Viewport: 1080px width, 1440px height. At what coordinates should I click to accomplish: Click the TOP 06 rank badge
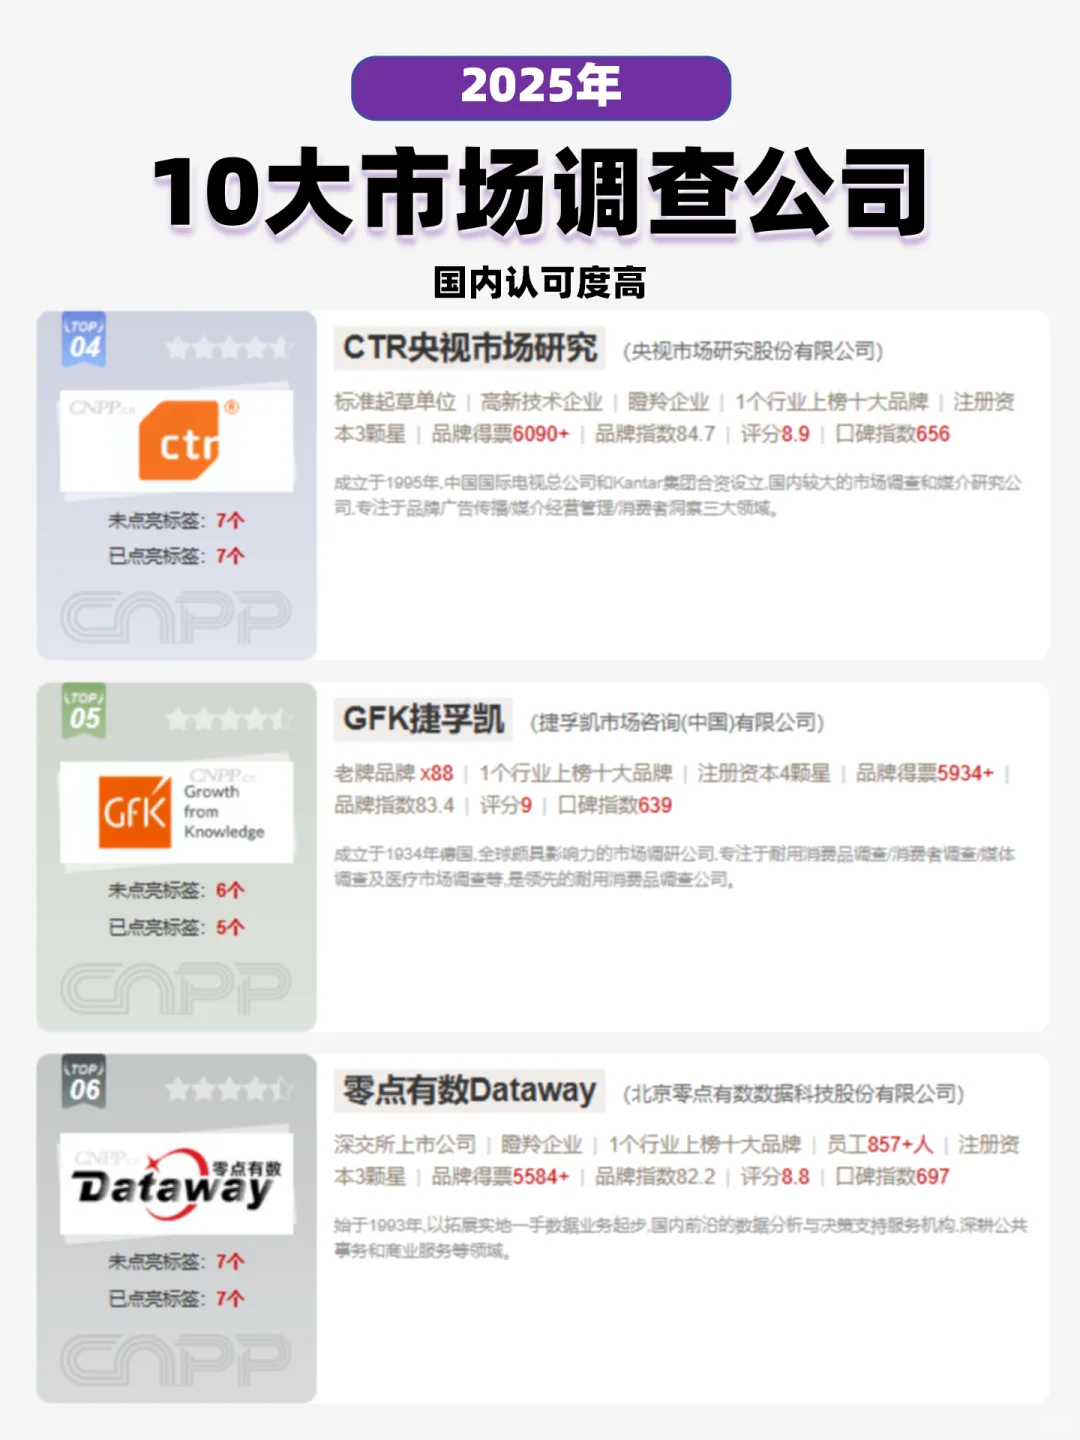tap(84, 1082)
